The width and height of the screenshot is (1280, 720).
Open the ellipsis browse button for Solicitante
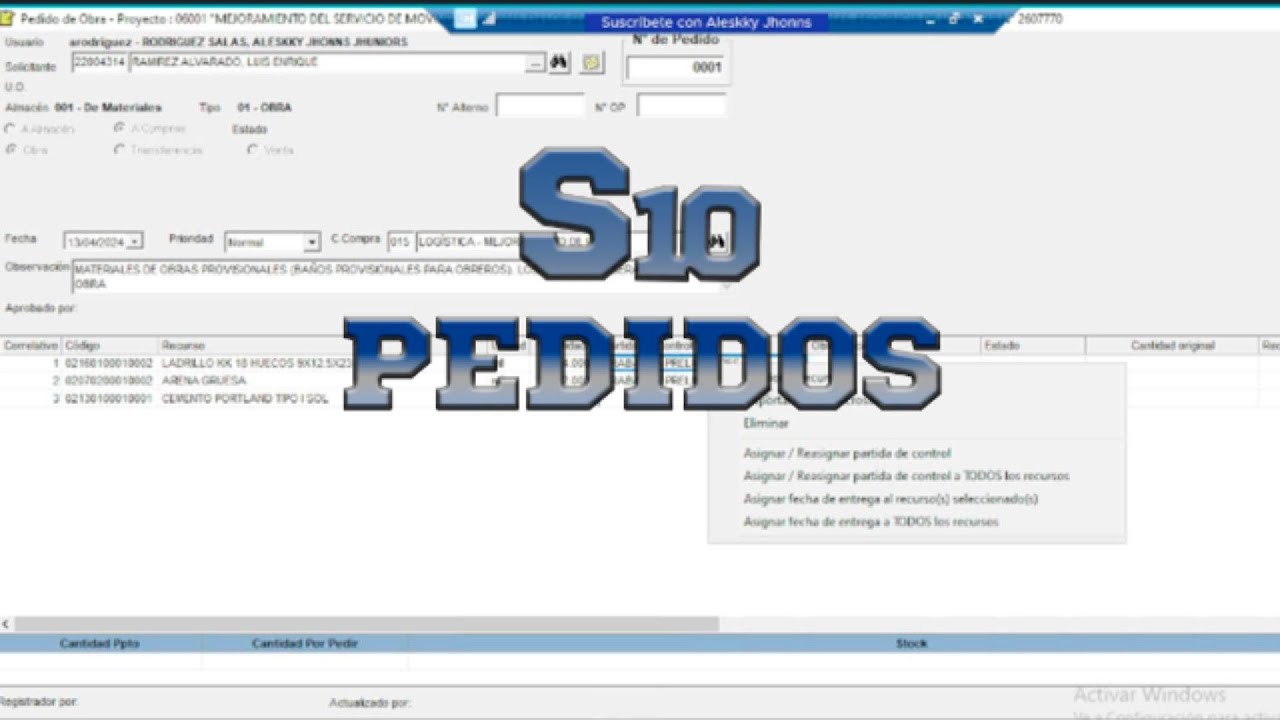click(x=536, y=63)
